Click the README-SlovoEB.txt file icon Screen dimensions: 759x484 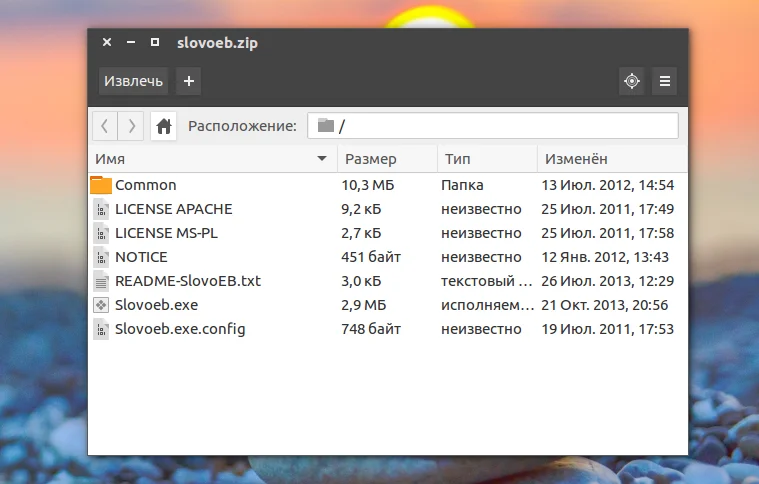point(101,281)
